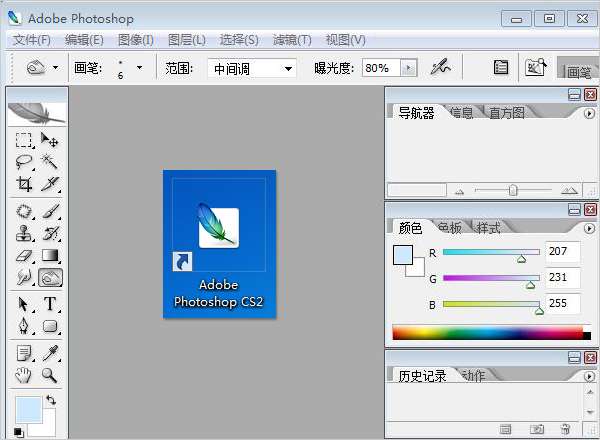
Task: Click the color spectrum ramp bar
Action: [x=487, y=332]
